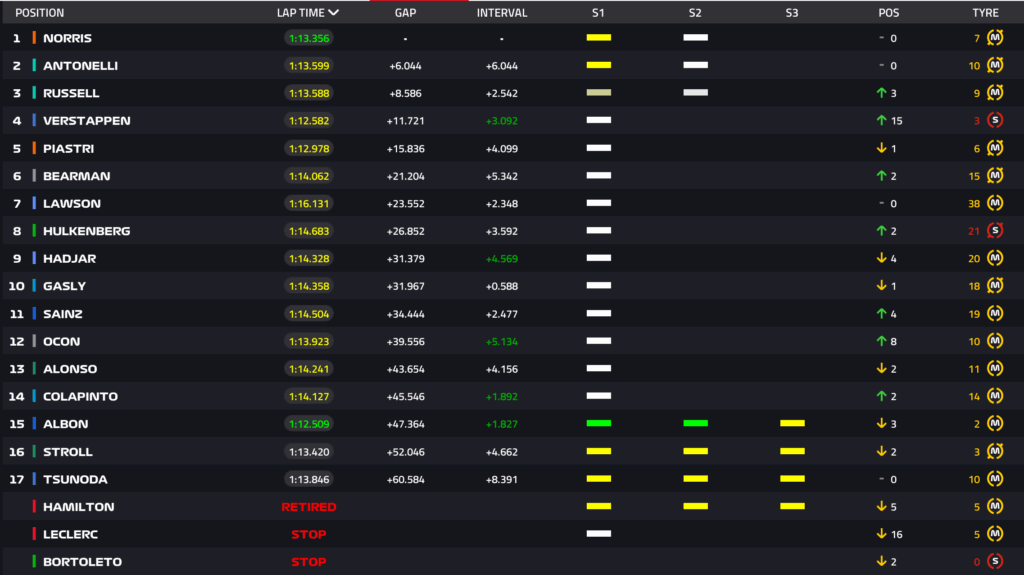Click Norris's medium tyre icon
Viewport: 1024px width, 575px height.
(994, 38)
